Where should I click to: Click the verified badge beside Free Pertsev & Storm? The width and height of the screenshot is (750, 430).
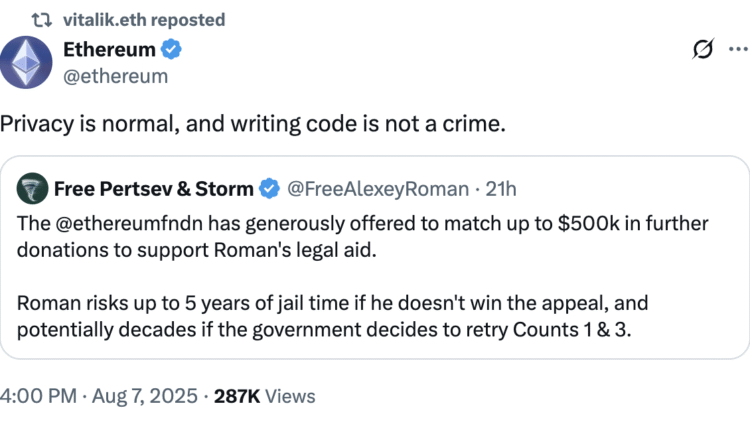tap(269, 187)
